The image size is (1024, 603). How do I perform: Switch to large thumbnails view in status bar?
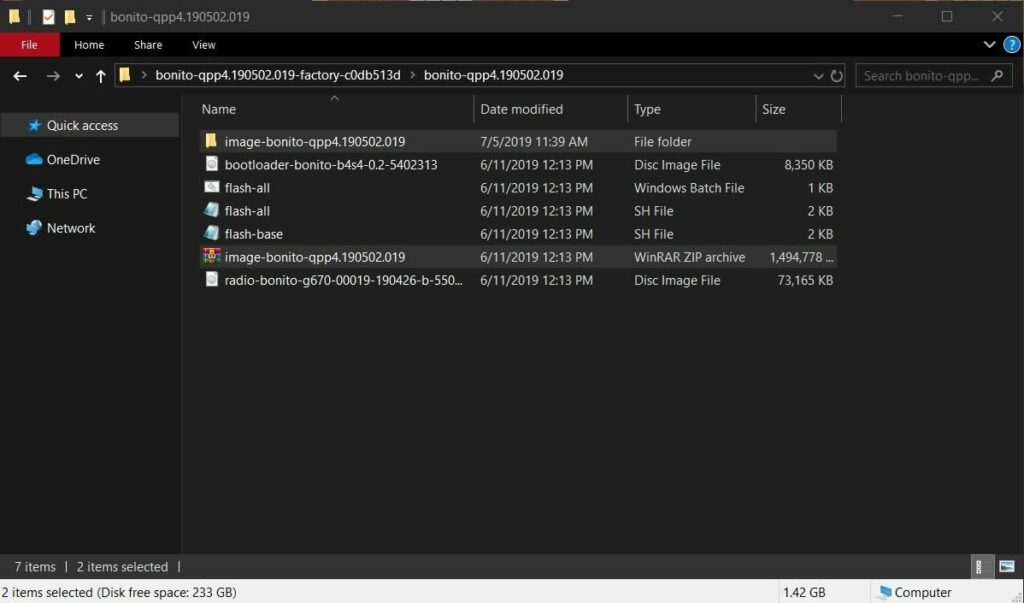[x=1006, y=566]
